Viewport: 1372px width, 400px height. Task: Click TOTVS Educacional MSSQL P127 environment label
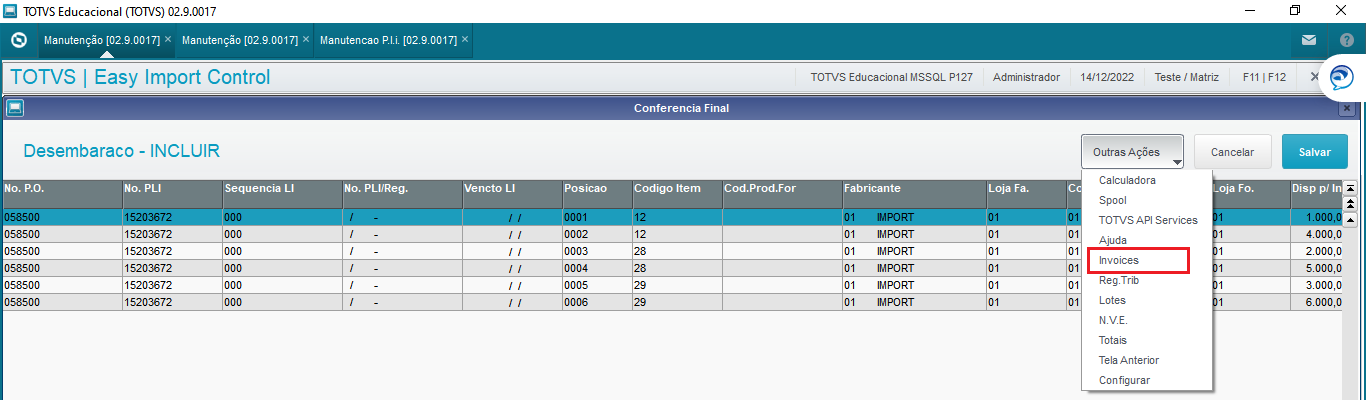coord(891,77)
